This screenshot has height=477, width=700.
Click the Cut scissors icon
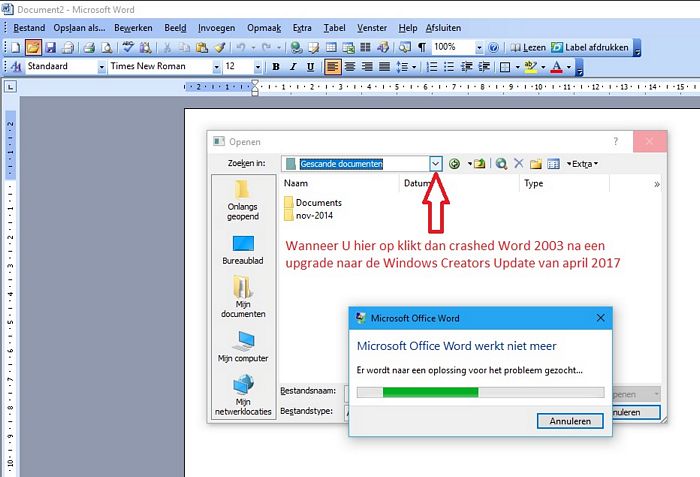point(167,47)
